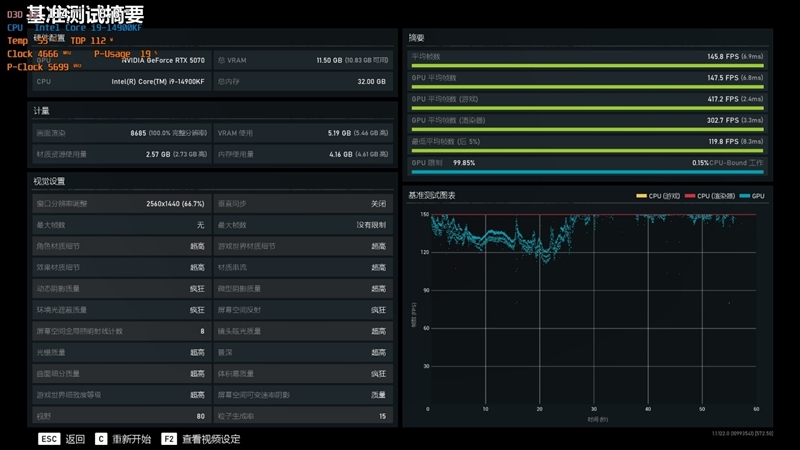Image resolution: width=800 pixels, height=450 pixels.
Task: Click the 基准测试图表 FPS graph area
Action: 592,310
